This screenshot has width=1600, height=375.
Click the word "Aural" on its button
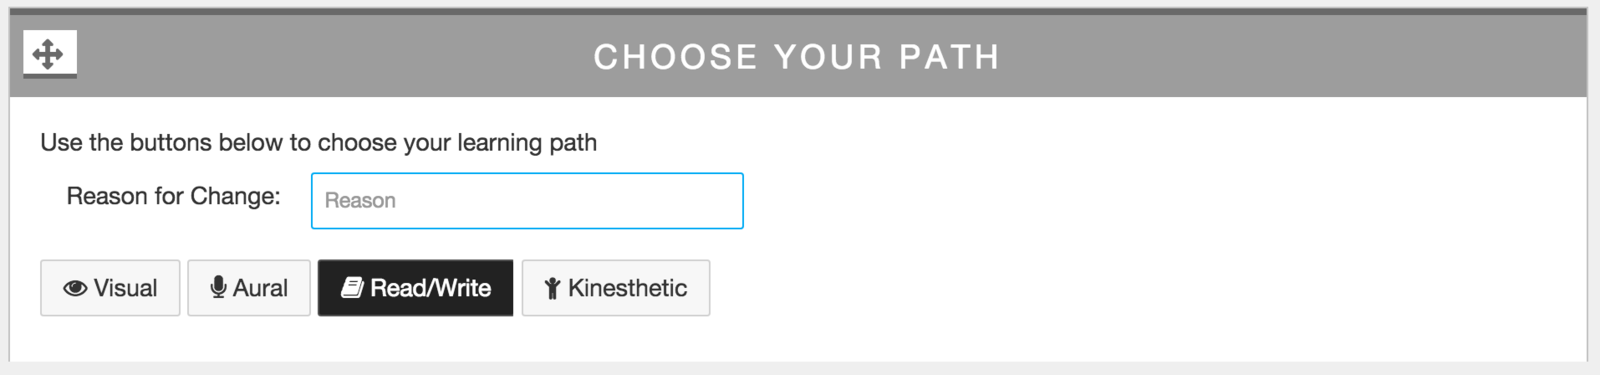click(x=260, y=288)
